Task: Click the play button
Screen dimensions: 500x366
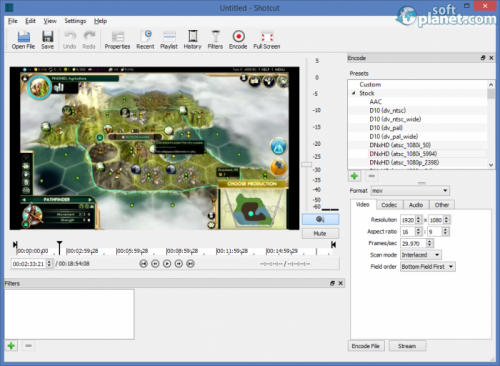Action: click(167, 264)
